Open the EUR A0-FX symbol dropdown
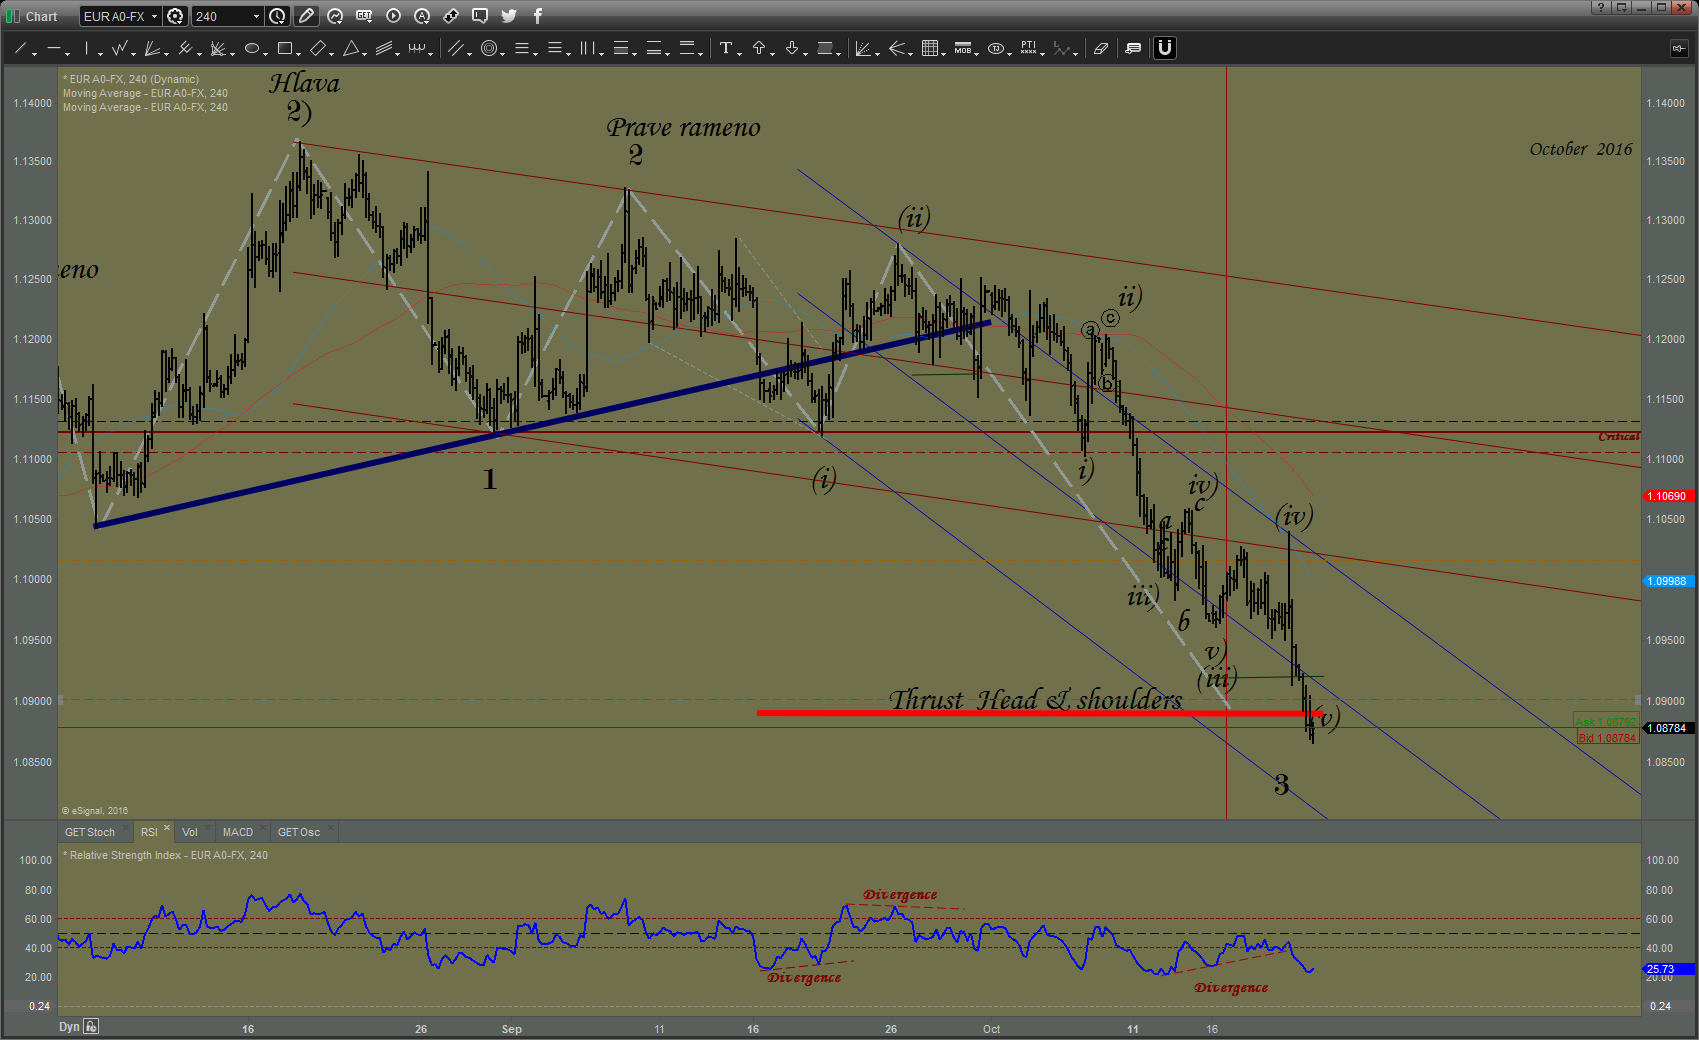1699x1040 pixels. [154, 16]
